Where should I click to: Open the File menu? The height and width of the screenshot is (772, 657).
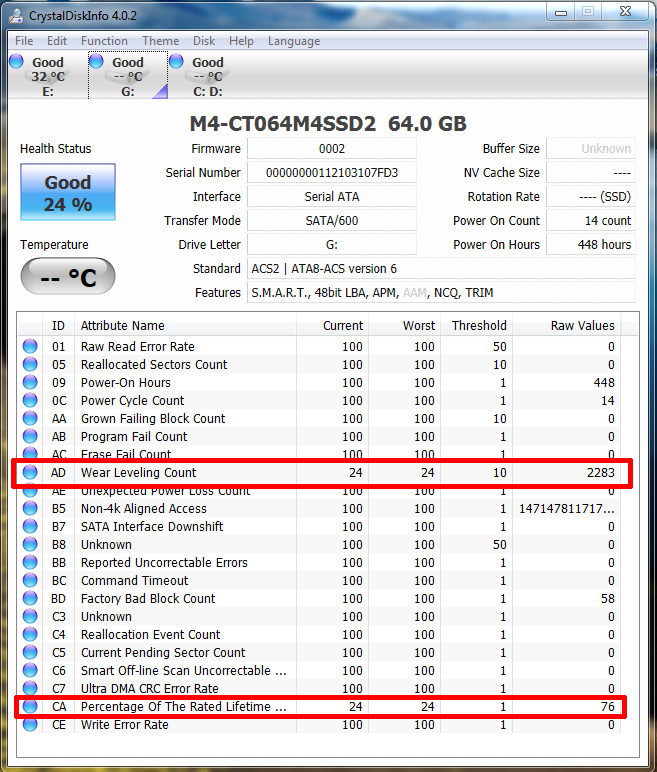tap(24, 41)
